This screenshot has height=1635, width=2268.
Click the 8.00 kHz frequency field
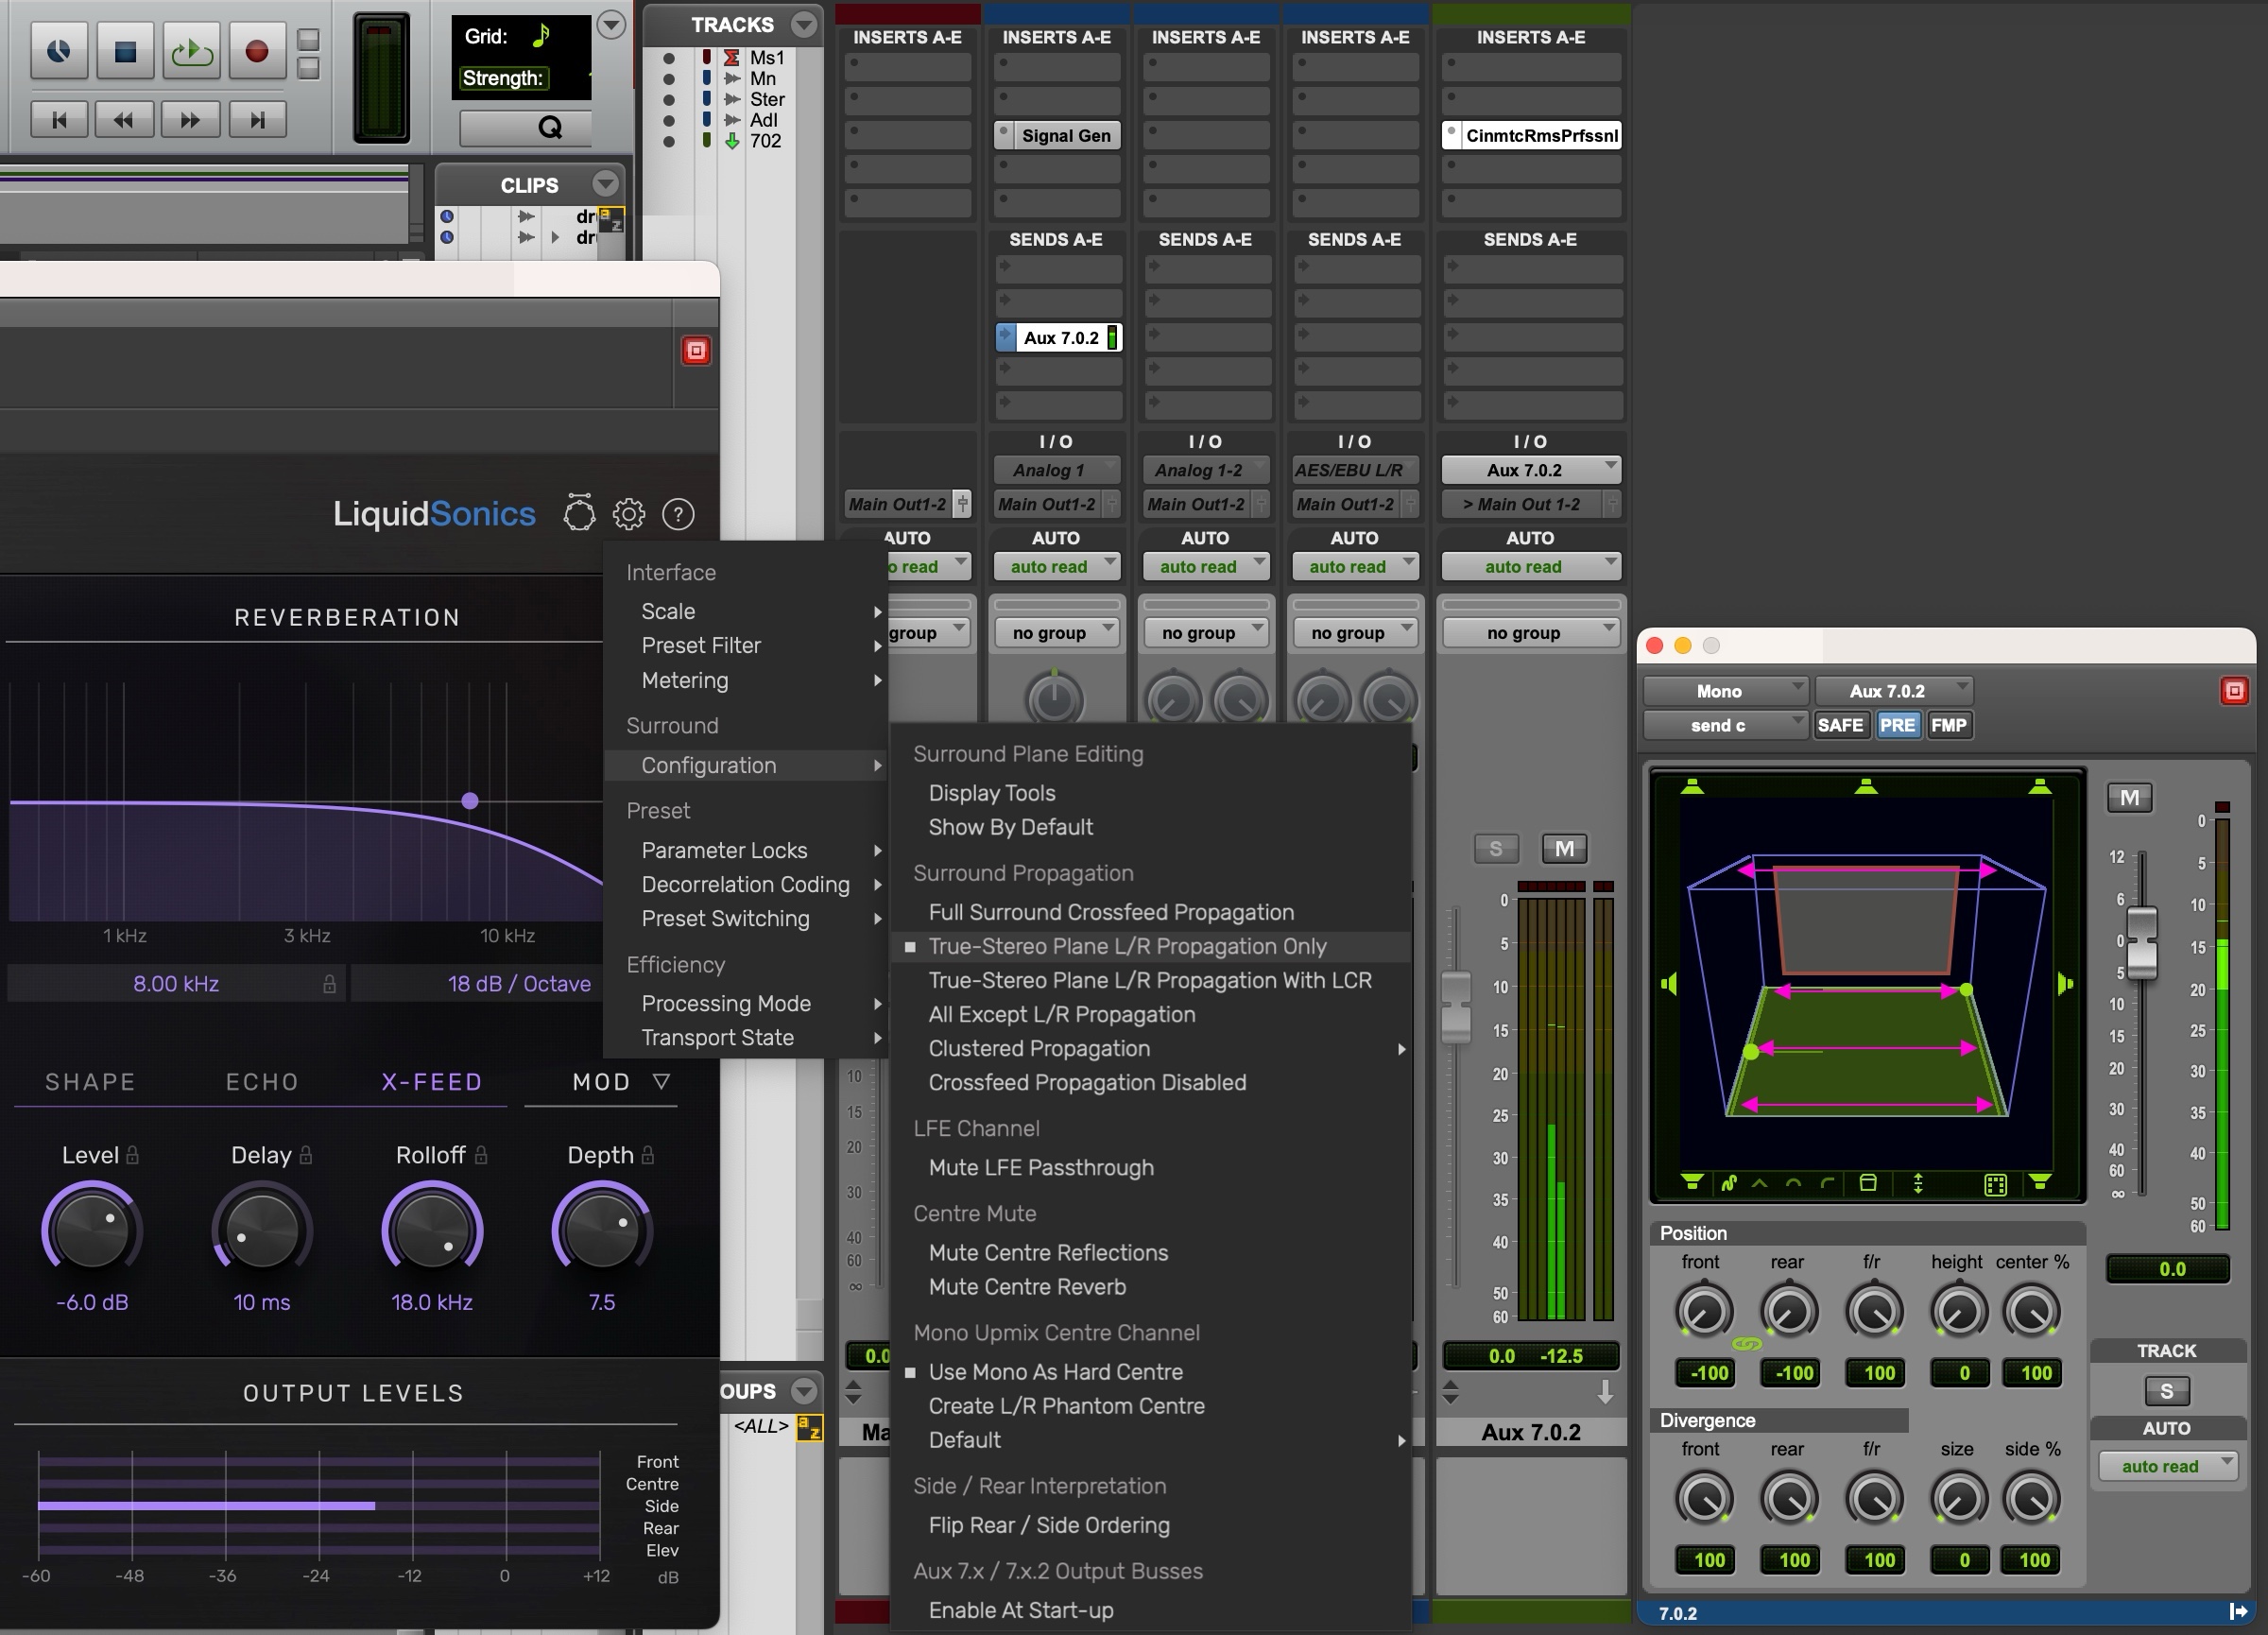tap(176, 983)
